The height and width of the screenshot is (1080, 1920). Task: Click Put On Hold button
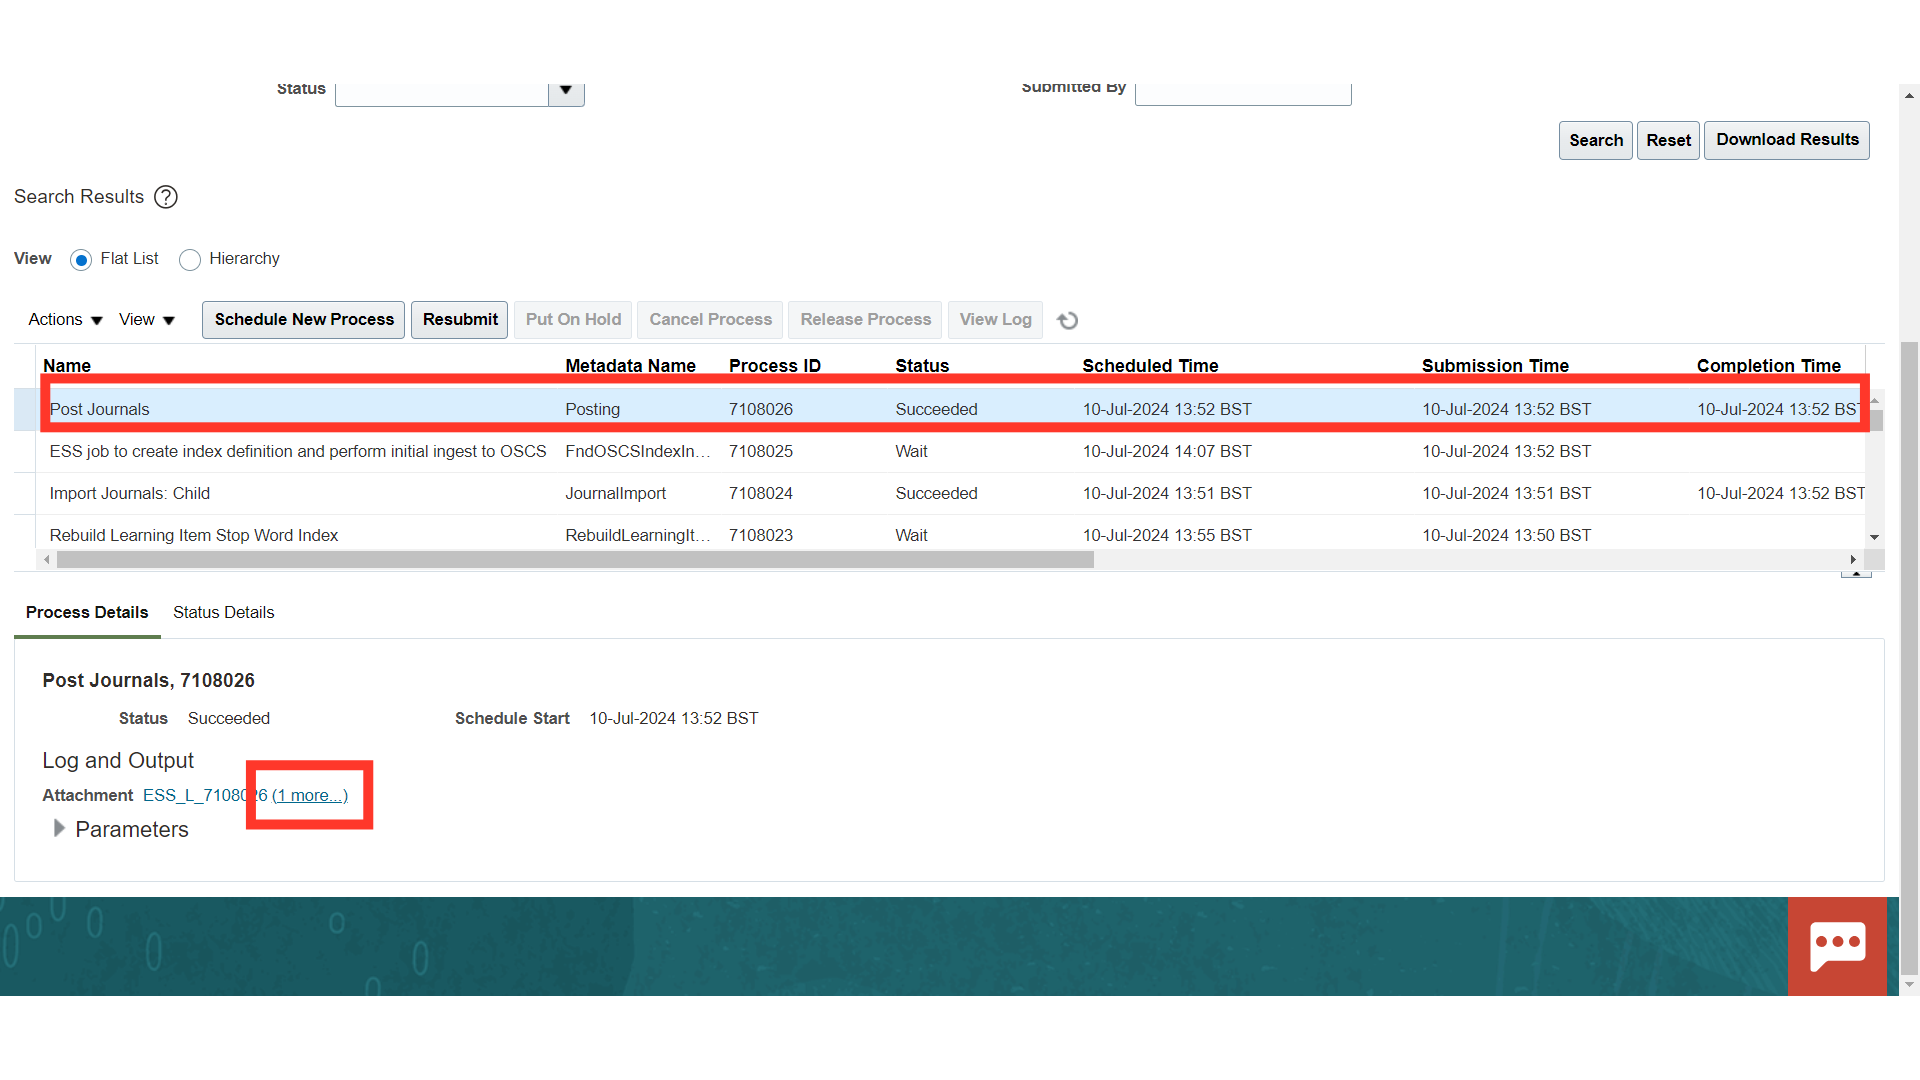click(x=573, y=320)
